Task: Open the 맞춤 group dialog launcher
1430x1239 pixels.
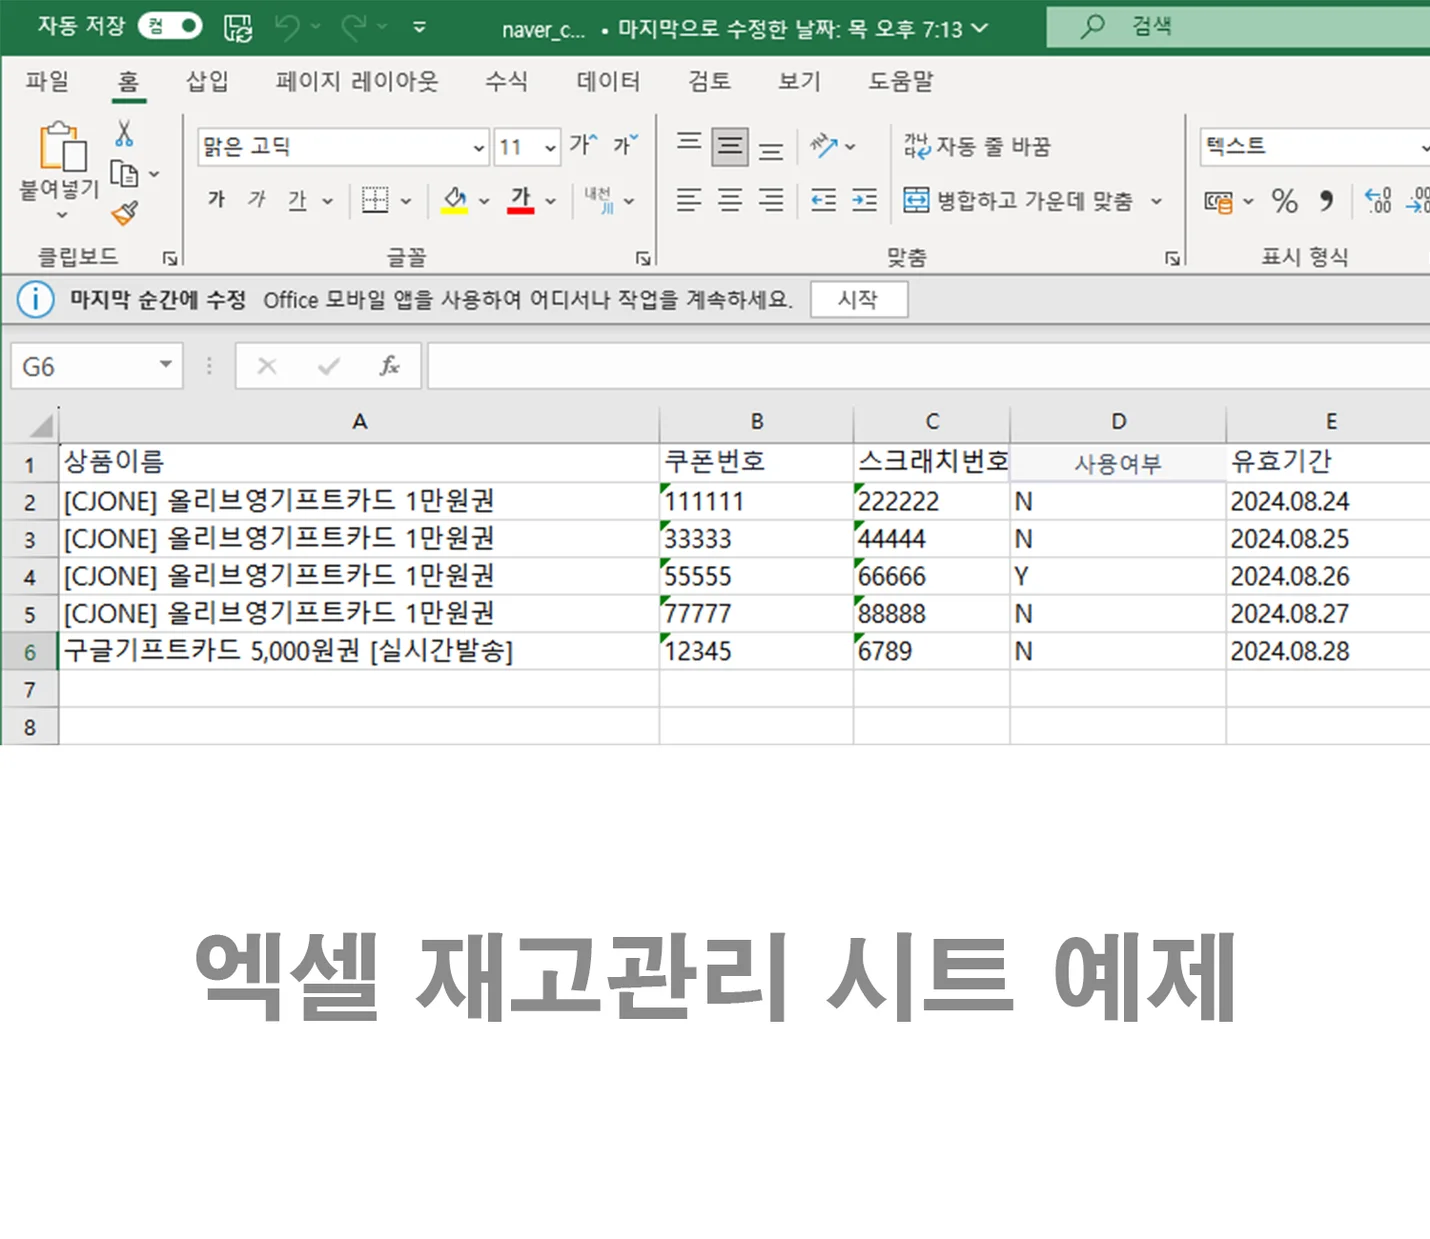Action: [x=1172, y=259]
